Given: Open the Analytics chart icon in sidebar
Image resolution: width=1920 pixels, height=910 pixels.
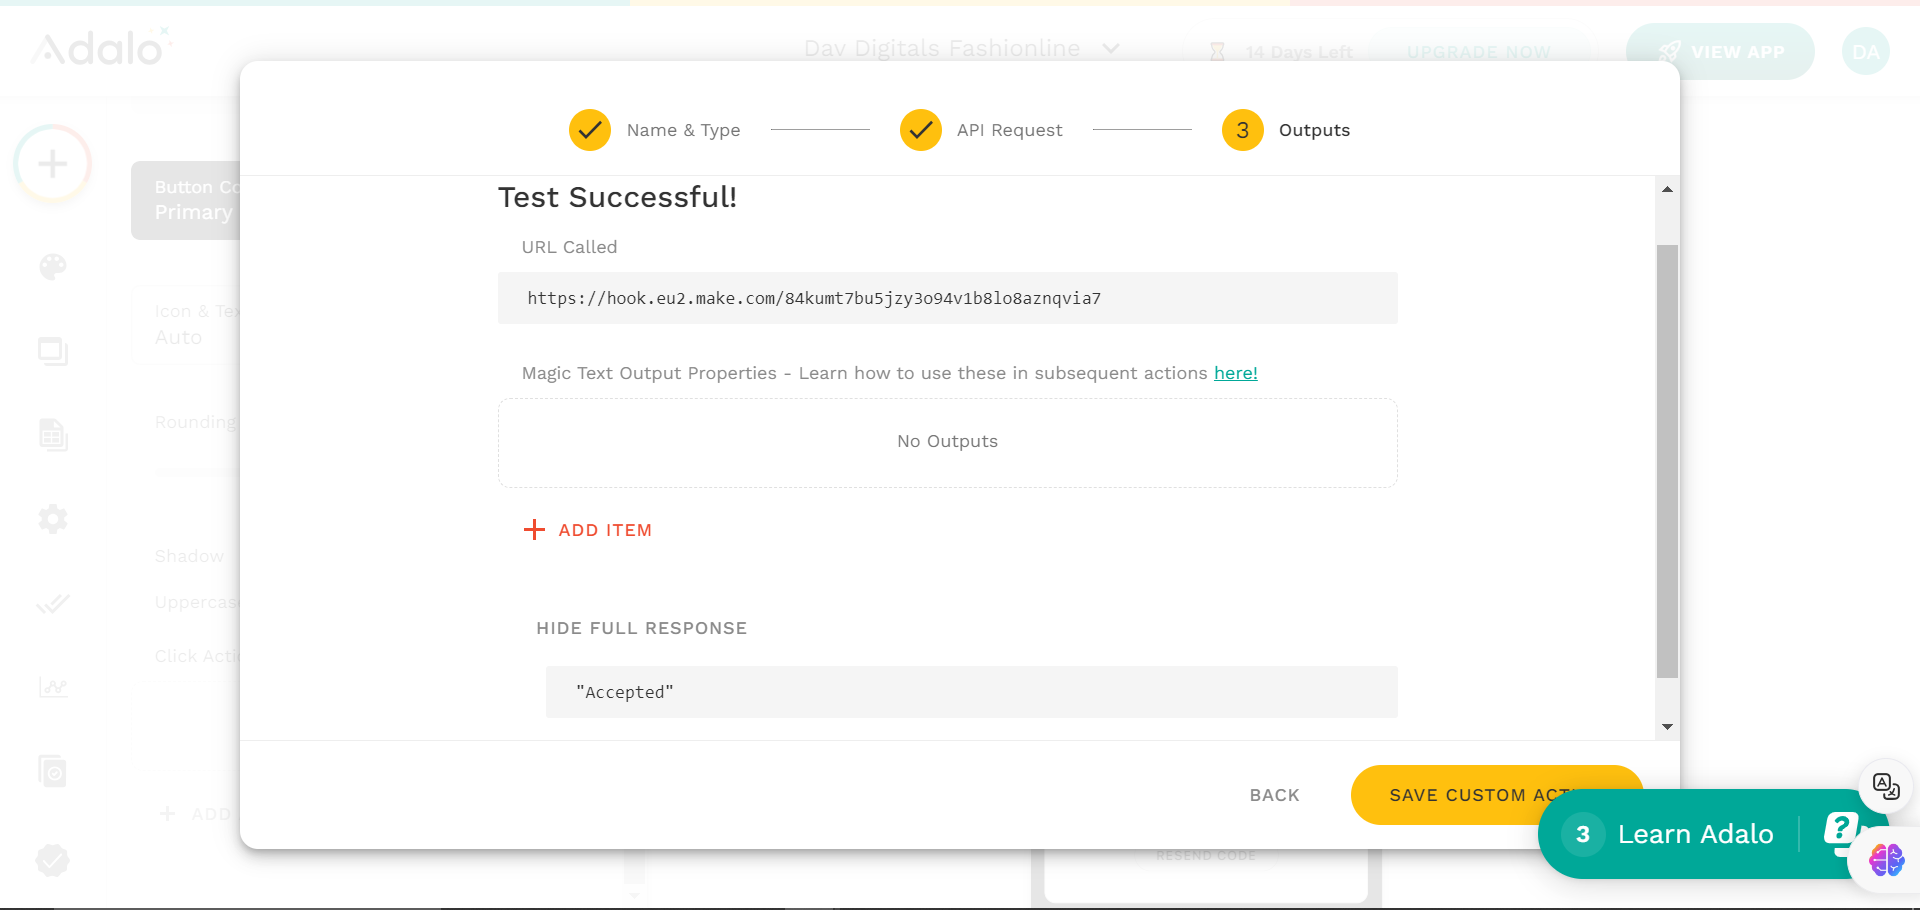Looking at the screenshot, I should [x=53, y=687].
